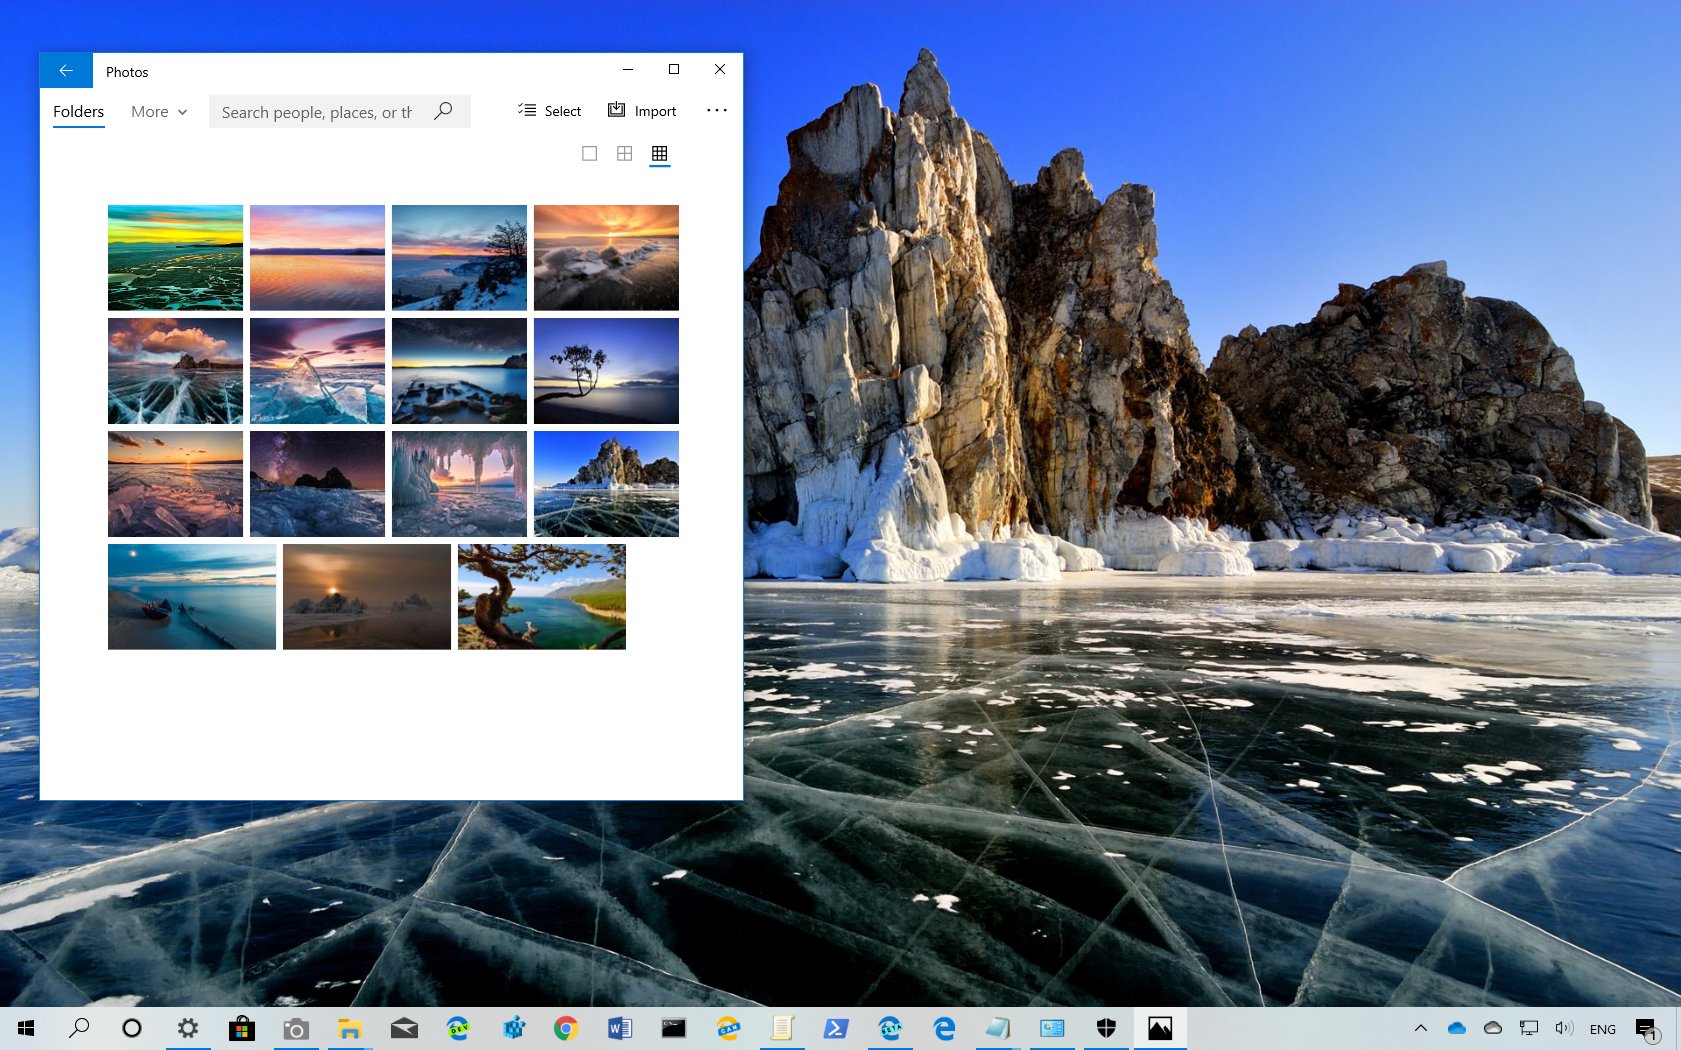Expand the More navigation dropdown
The width and height of the screenshot is (1681, 1050).
point(157,111)
